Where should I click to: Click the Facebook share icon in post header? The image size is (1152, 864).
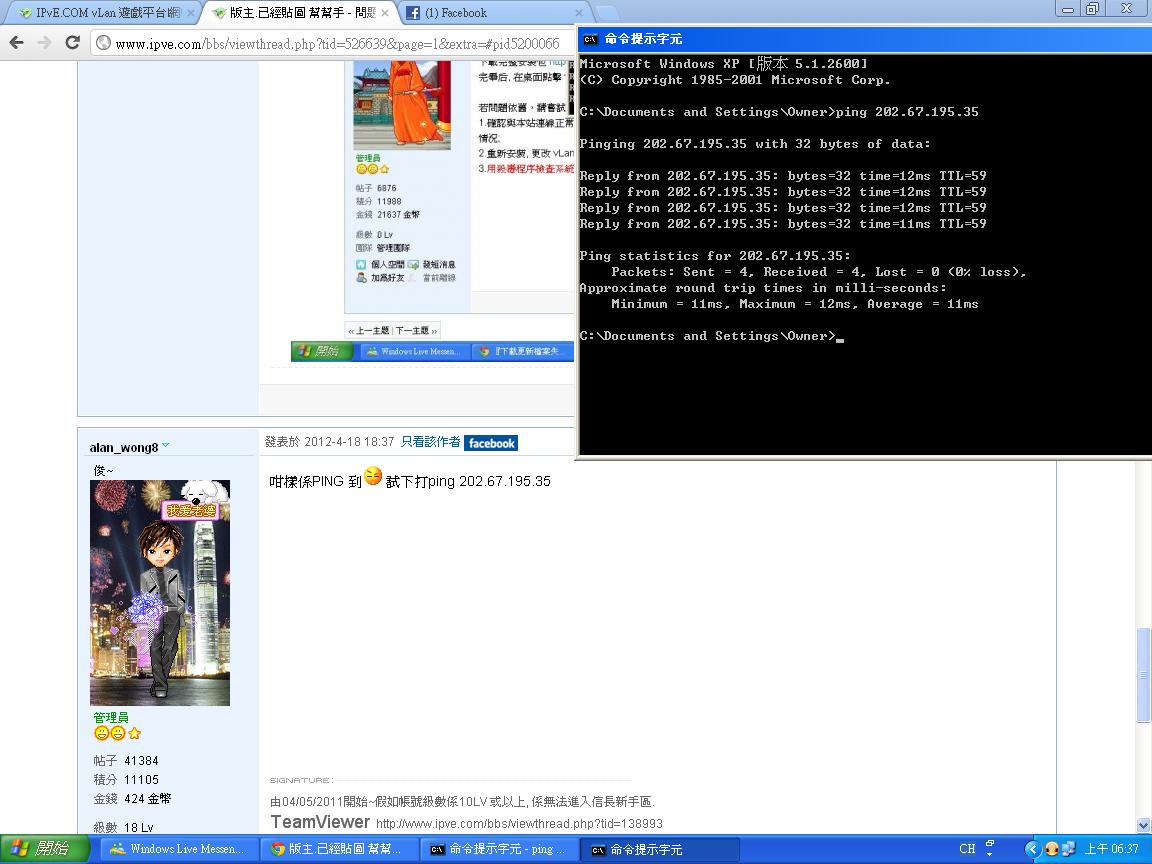point(491,443)
